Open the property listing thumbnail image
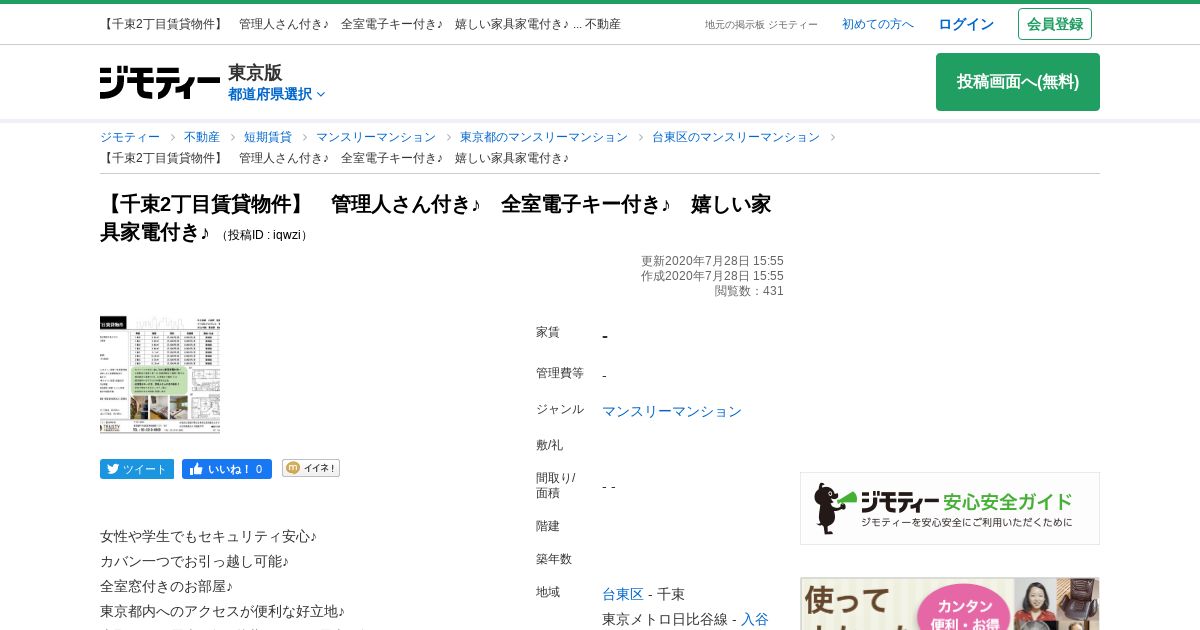 click(160, 375)
